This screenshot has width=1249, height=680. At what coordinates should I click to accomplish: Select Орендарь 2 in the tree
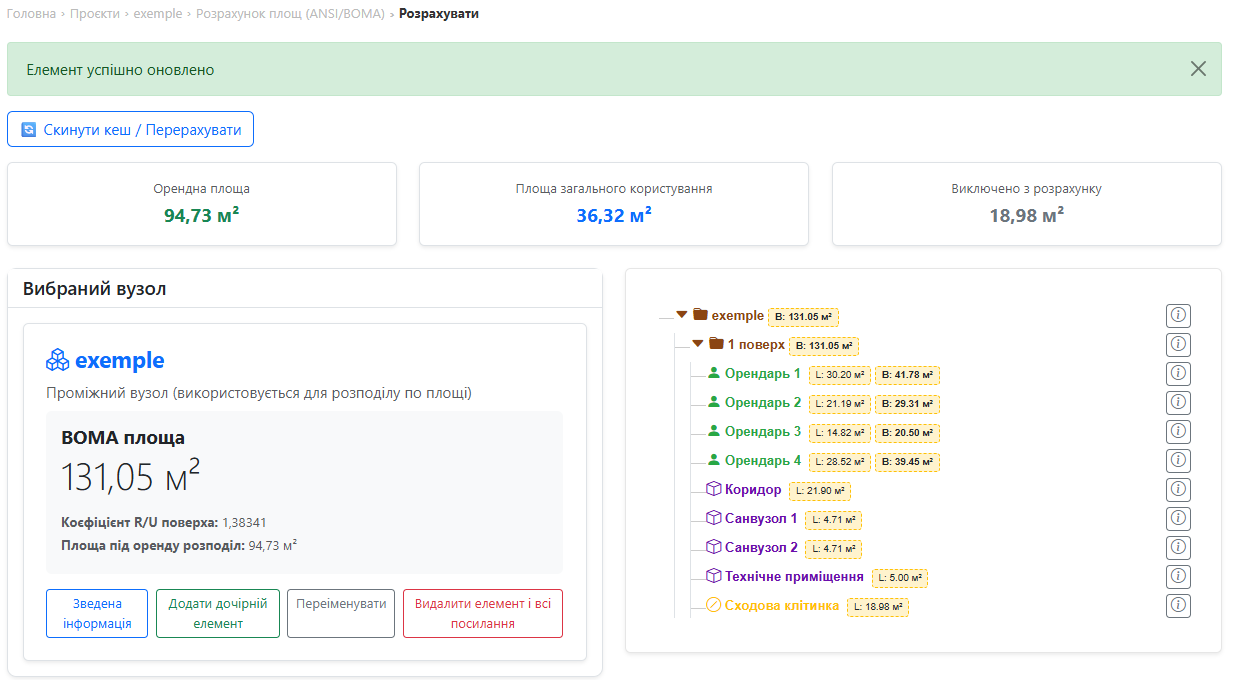tap(763, 403)
